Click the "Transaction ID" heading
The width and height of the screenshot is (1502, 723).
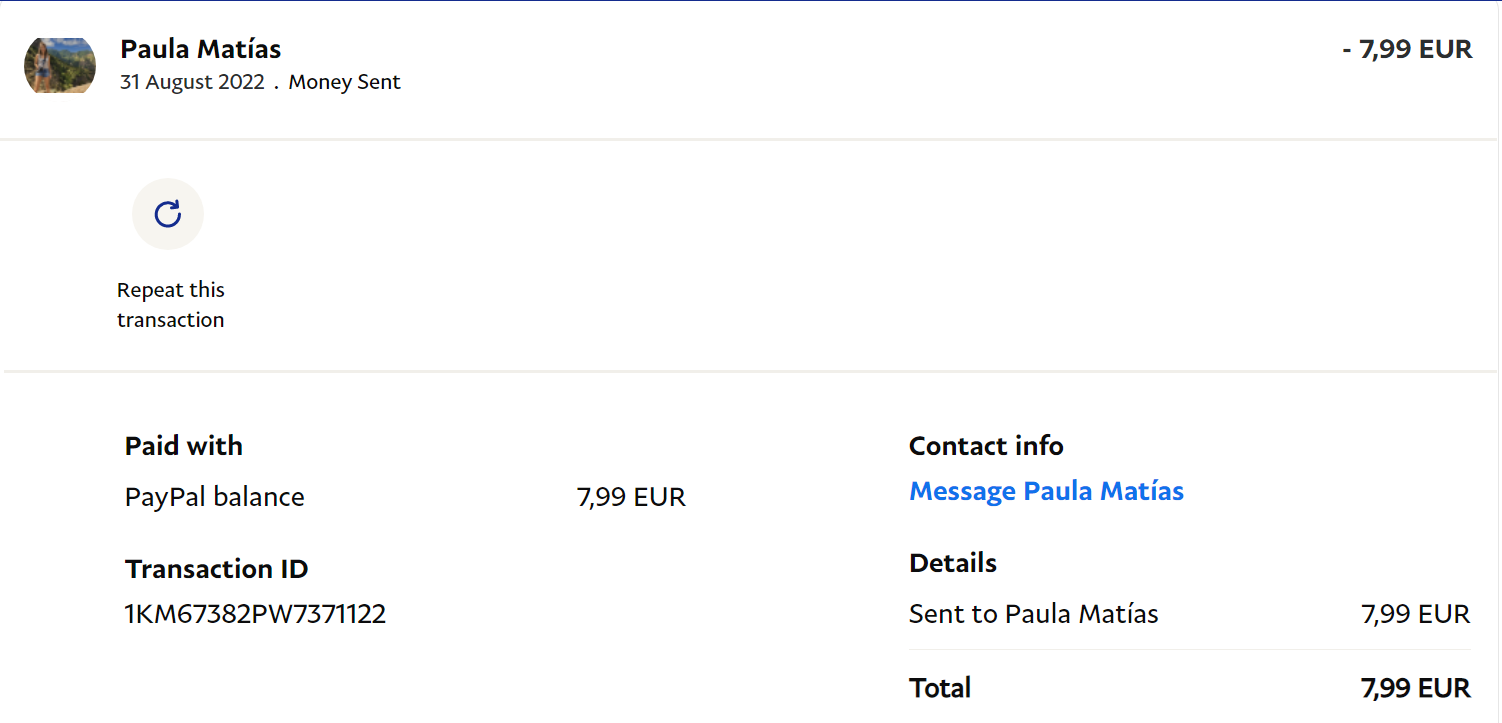pos(216,569)
